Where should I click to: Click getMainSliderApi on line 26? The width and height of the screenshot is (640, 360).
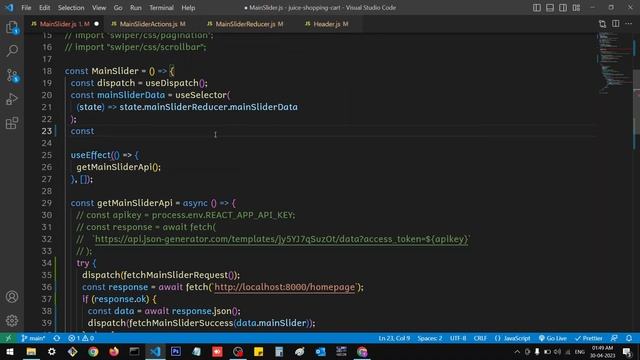(114, 167)
